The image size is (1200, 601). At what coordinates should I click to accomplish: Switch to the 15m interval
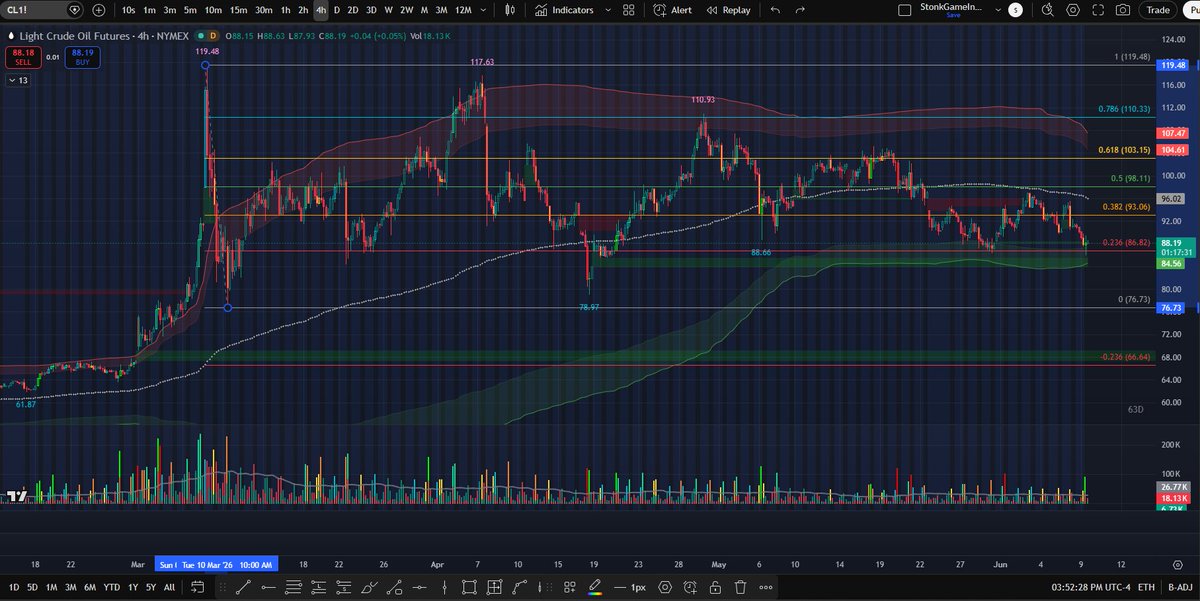tap(238, 10)
